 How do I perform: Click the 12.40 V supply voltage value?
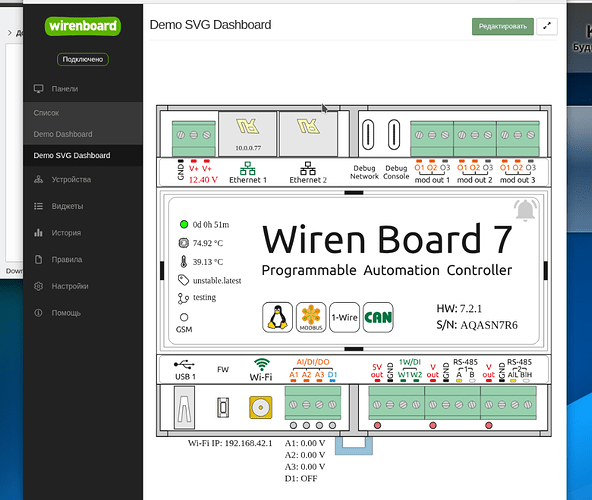203,180
